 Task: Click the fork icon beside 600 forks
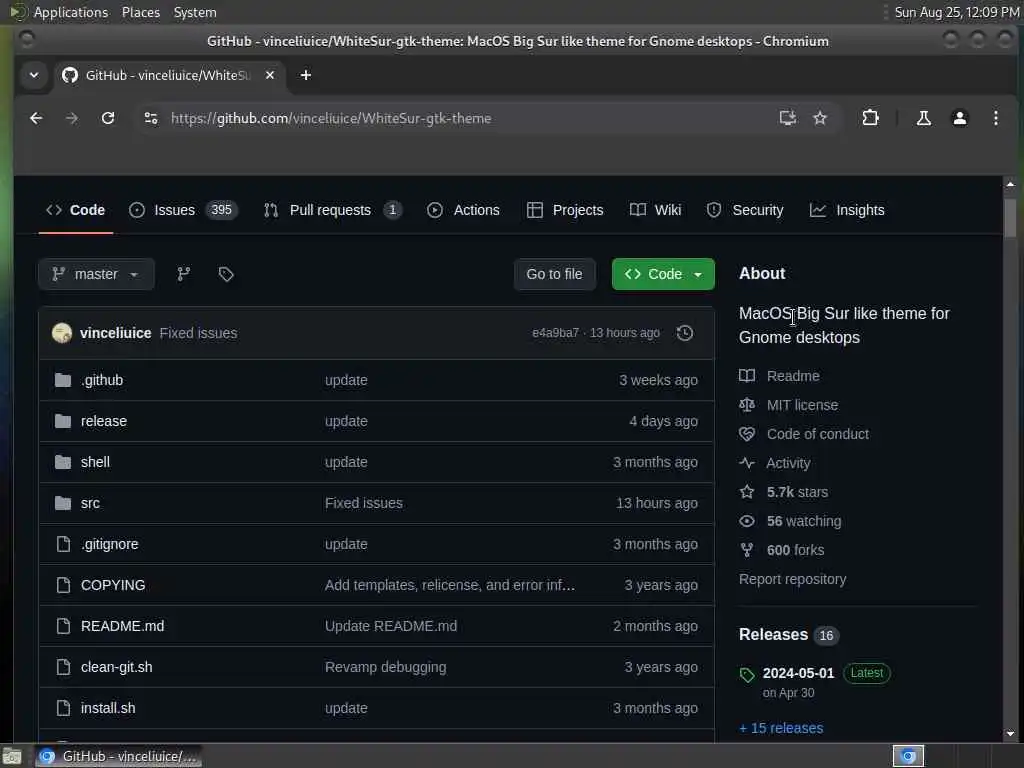click(746, 550)
